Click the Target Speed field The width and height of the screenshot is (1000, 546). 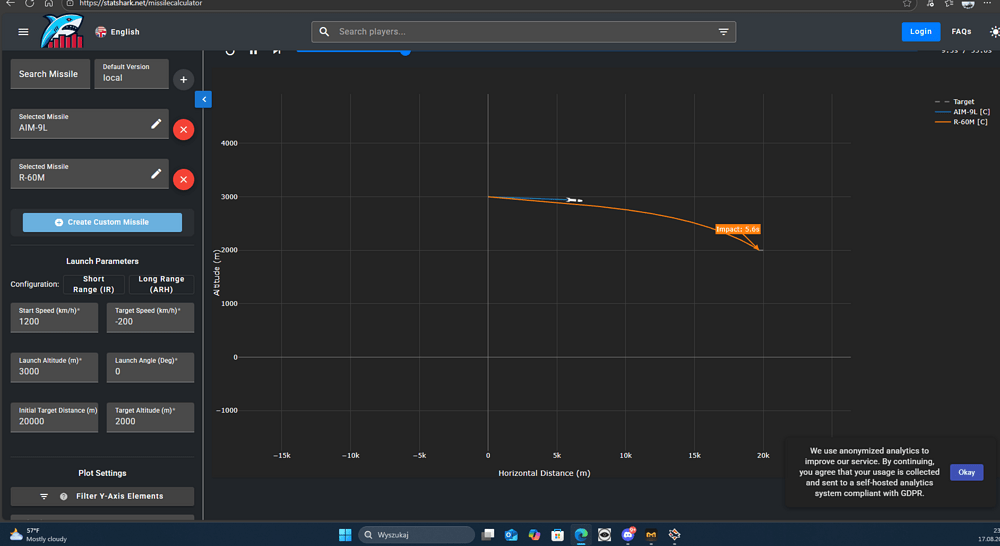point(151,317)
